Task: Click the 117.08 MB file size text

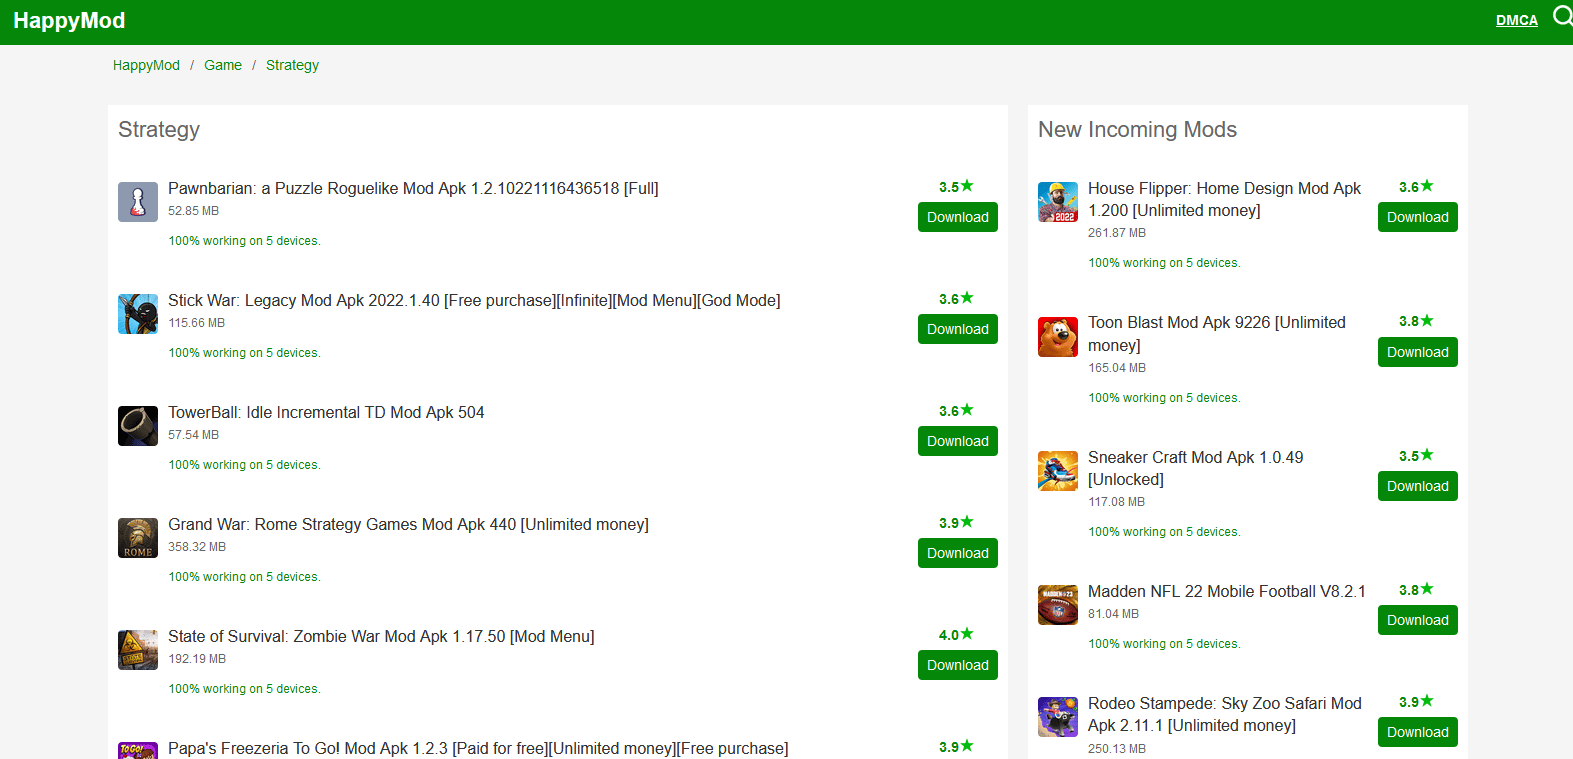Action: pyautogui.click(x=1116, y=502)
